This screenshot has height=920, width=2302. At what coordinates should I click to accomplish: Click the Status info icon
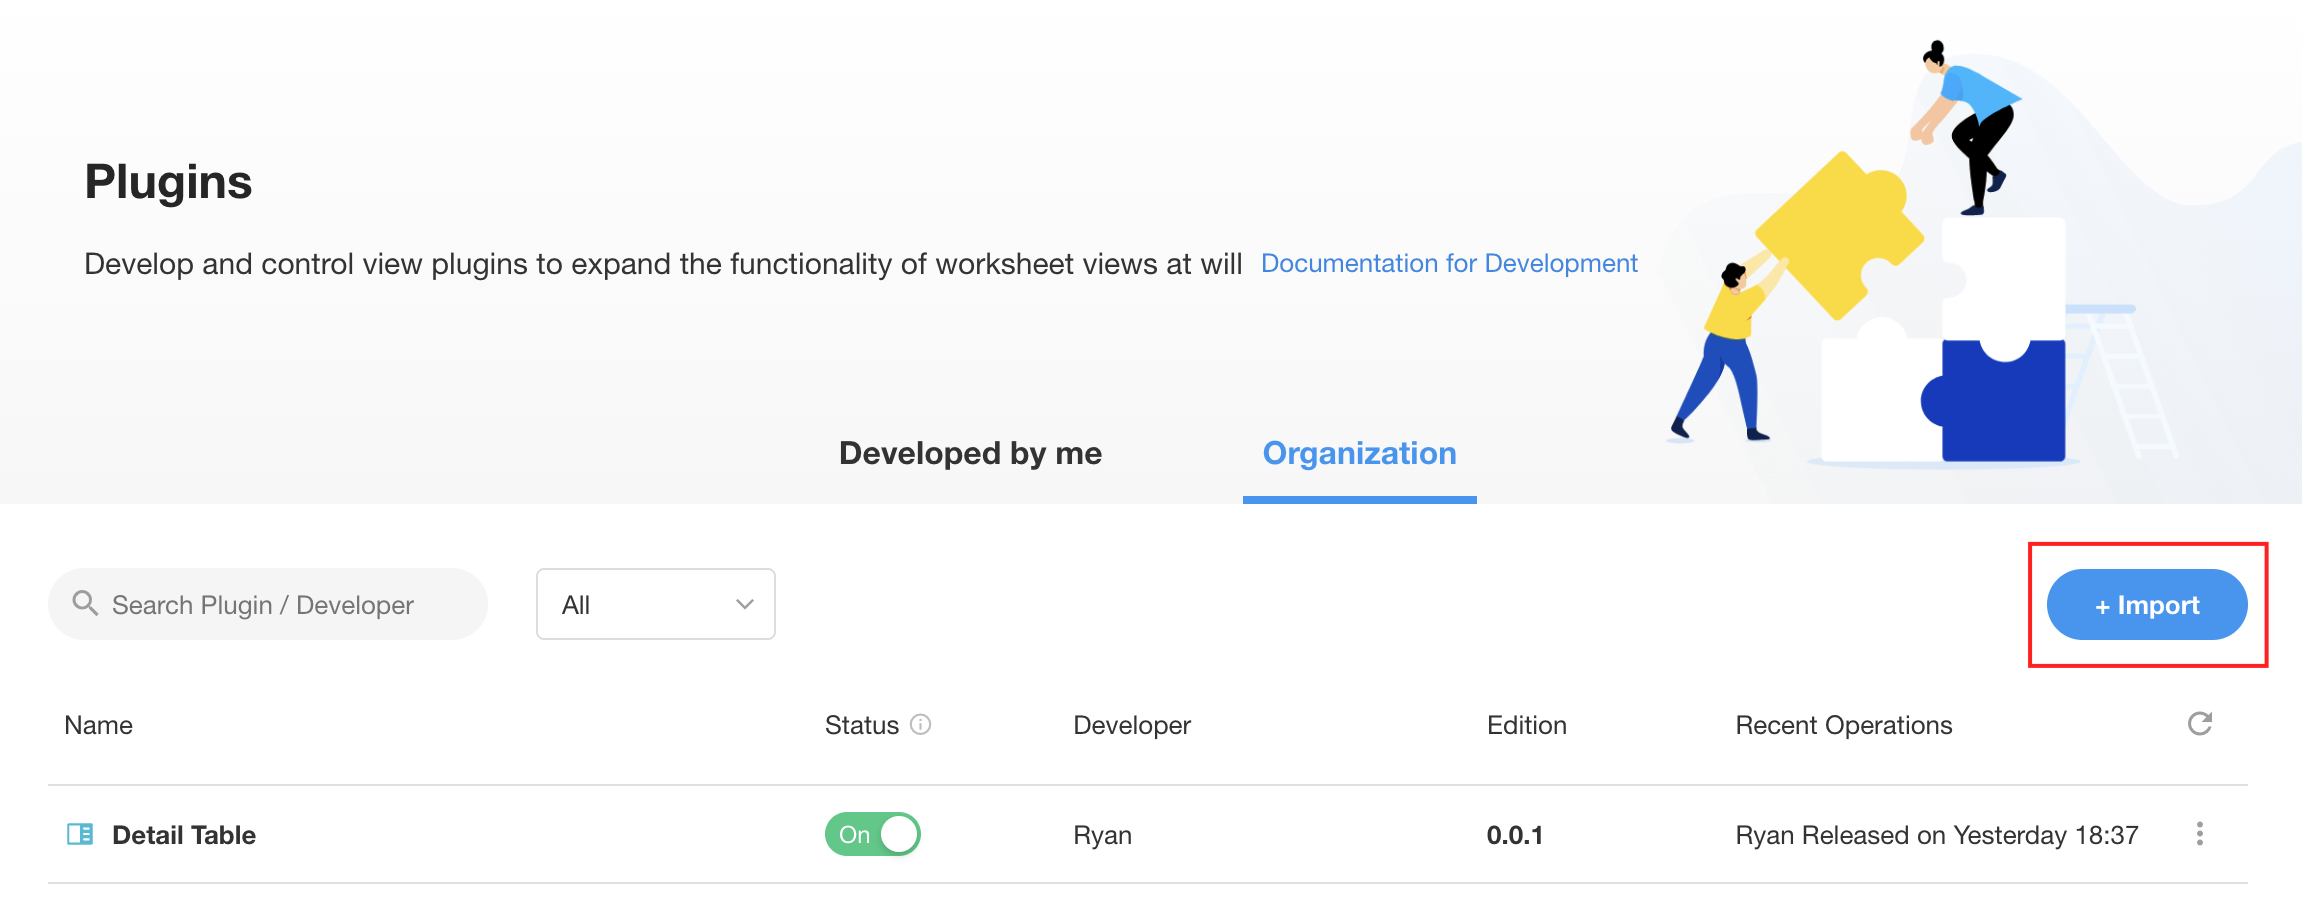click(x=921, y=724)
